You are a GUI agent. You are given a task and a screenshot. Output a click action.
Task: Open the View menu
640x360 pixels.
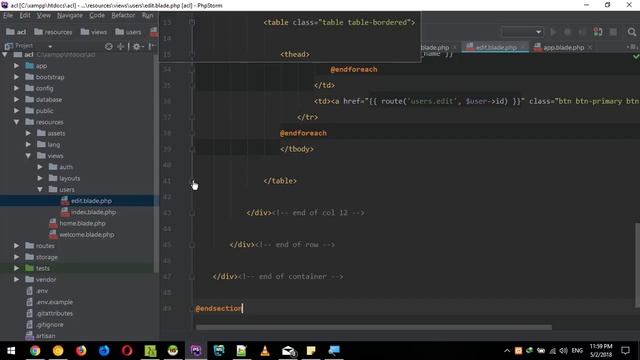44,16
